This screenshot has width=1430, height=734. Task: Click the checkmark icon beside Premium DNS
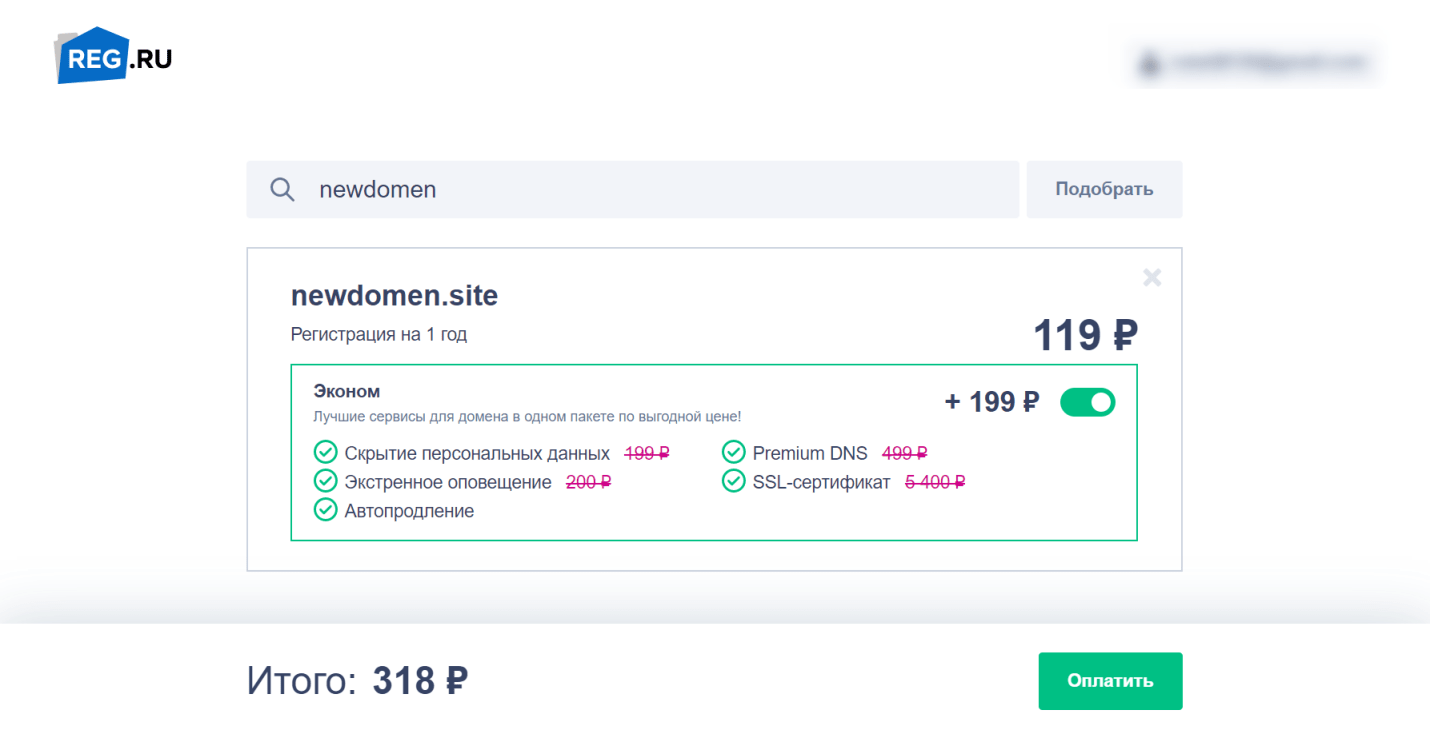(x=734, y=453)
